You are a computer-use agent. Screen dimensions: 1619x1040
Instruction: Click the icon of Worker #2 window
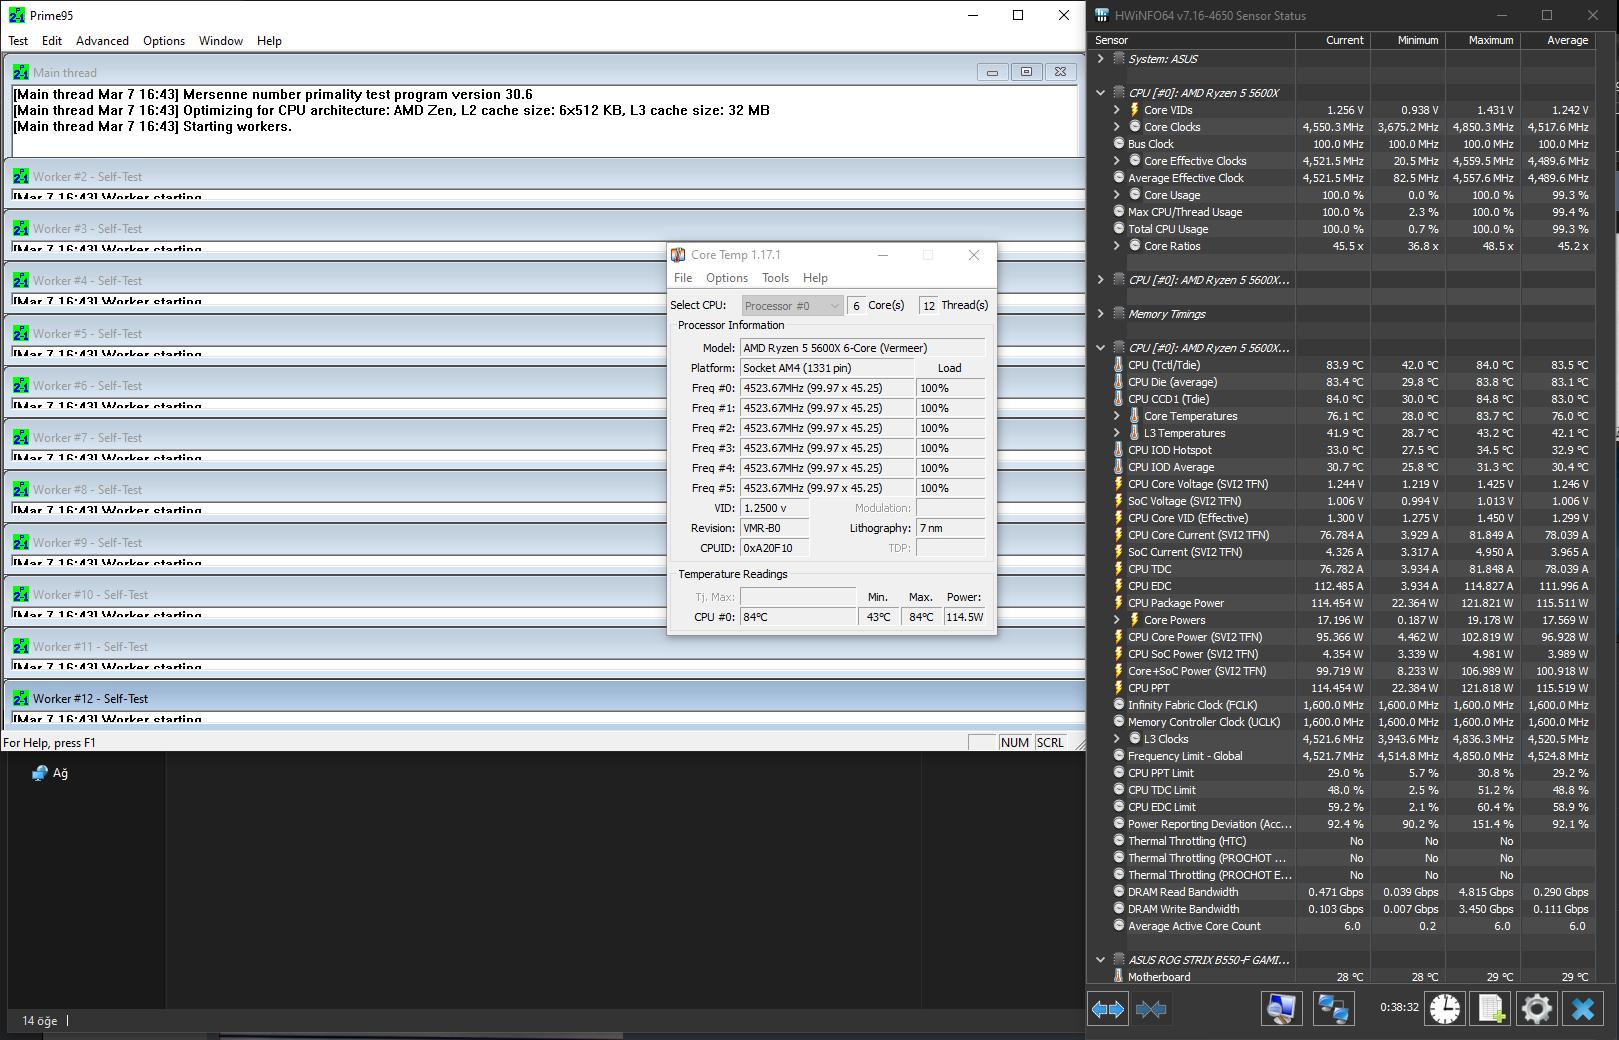click(22, 176)
